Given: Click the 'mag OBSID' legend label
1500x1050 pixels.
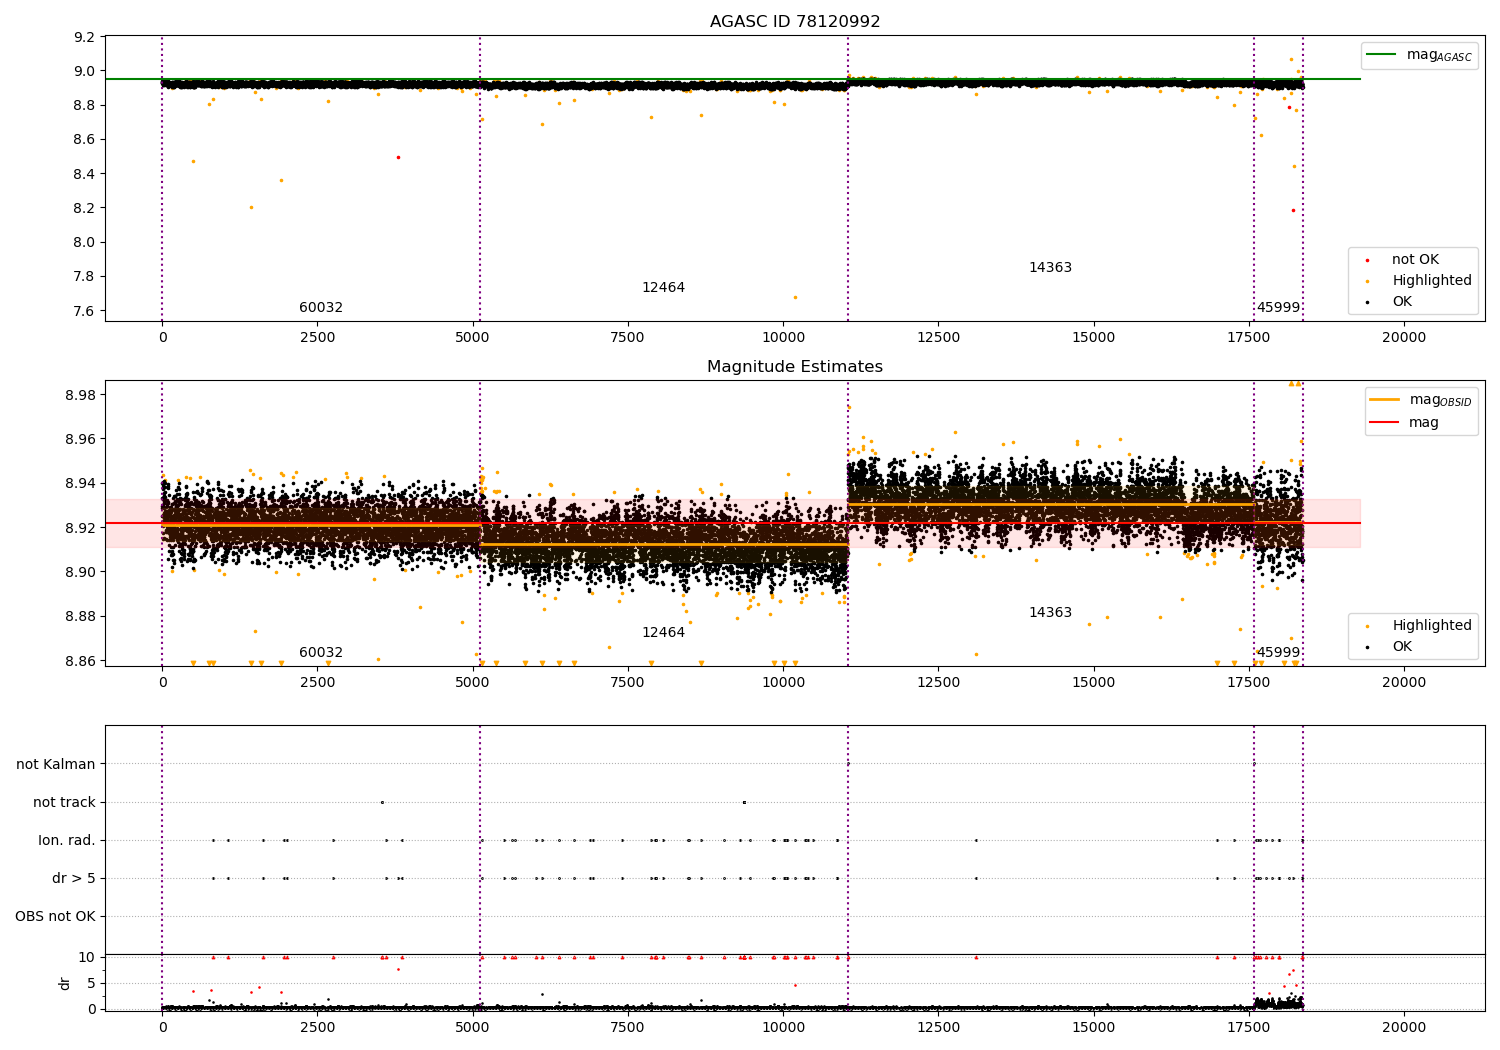Looking at the screenshot, I should (1441, 401).
